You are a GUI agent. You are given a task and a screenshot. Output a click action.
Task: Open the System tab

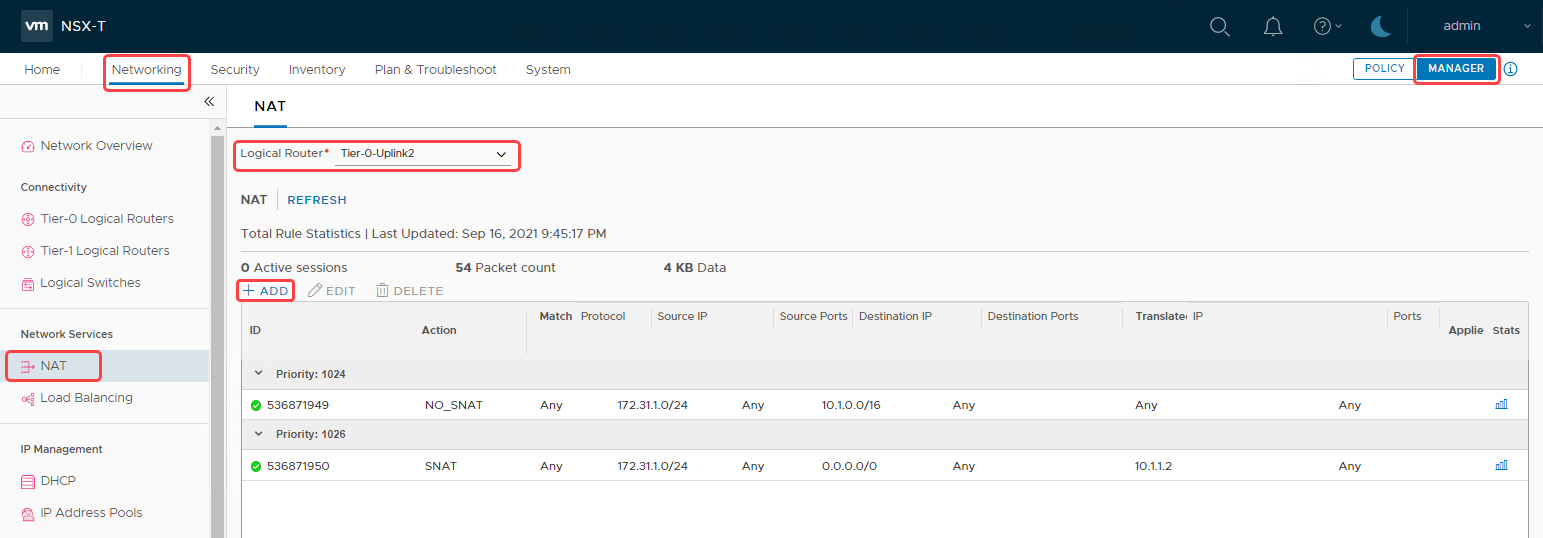[548, 69]
